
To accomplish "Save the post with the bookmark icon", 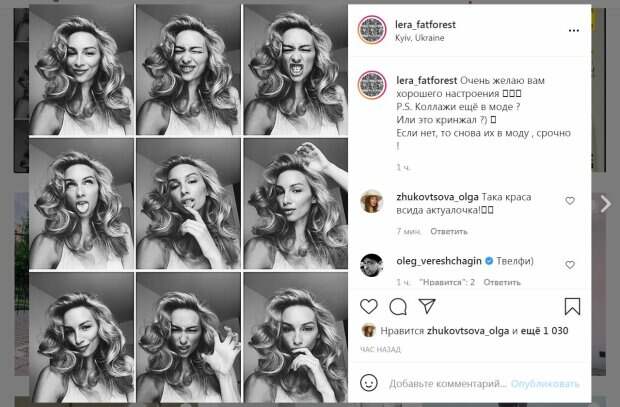I will click(x=572, y=307).
